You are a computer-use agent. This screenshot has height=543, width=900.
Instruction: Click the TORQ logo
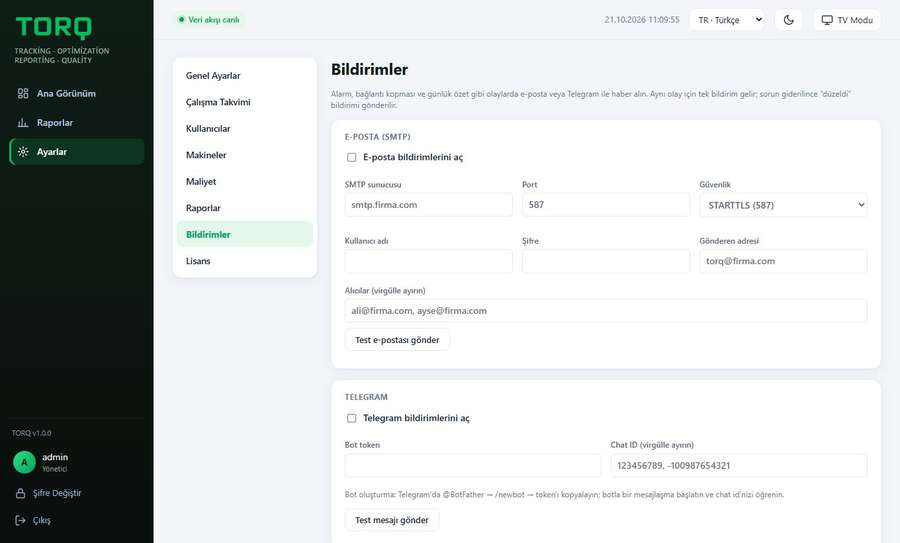point(53,28)
